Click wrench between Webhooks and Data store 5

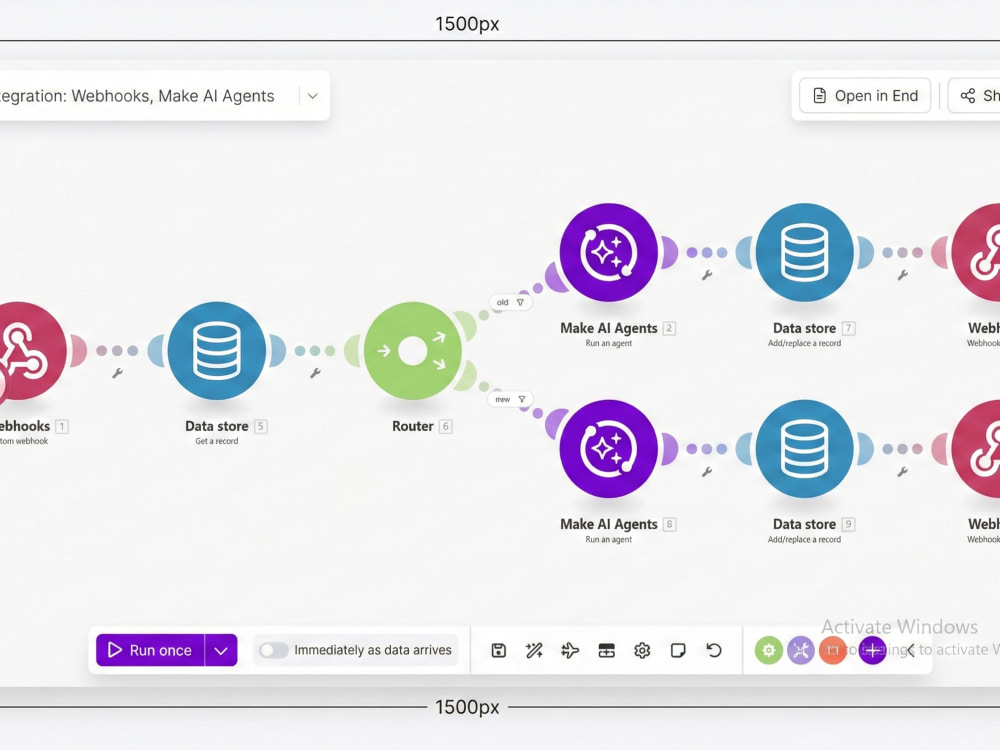coord(117,373)
